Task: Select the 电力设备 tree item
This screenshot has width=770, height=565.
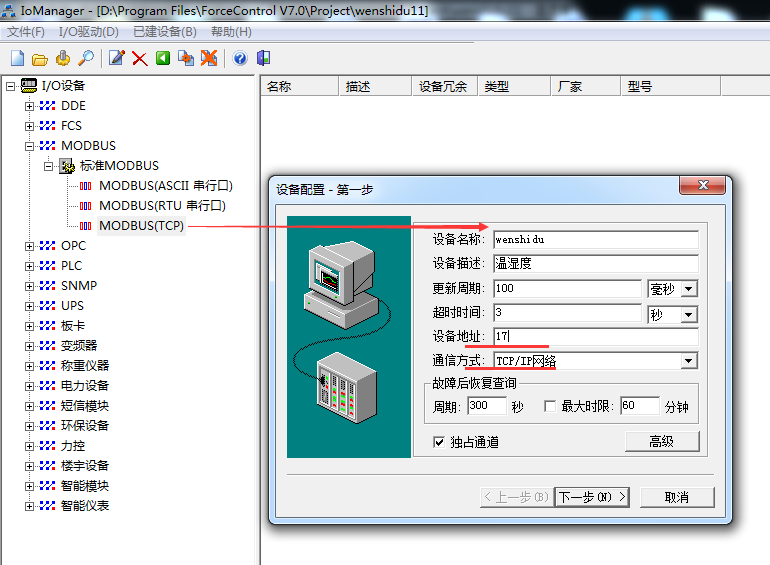Action: tap(85, 386)
